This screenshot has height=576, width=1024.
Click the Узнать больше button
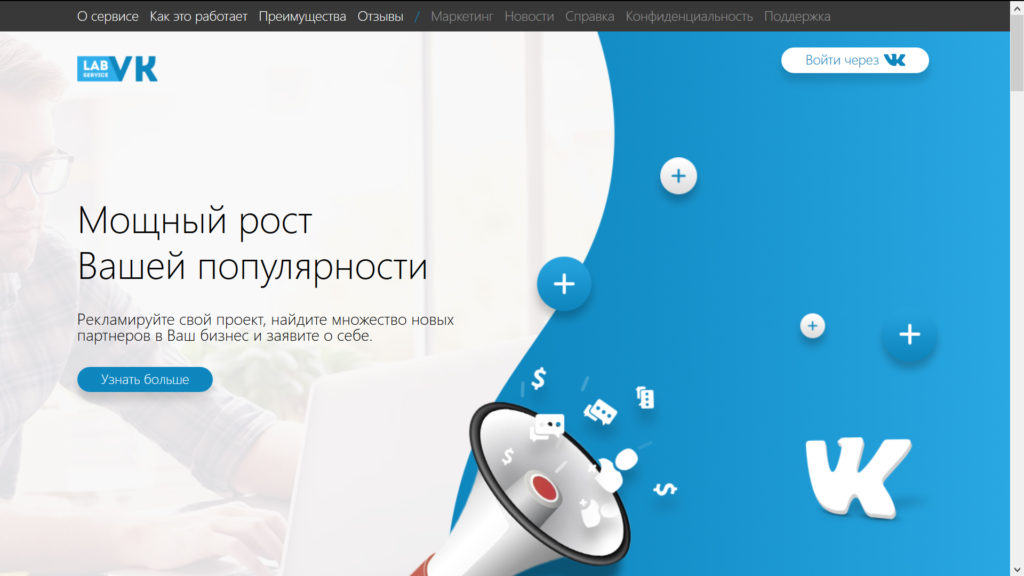click(145, 379)
